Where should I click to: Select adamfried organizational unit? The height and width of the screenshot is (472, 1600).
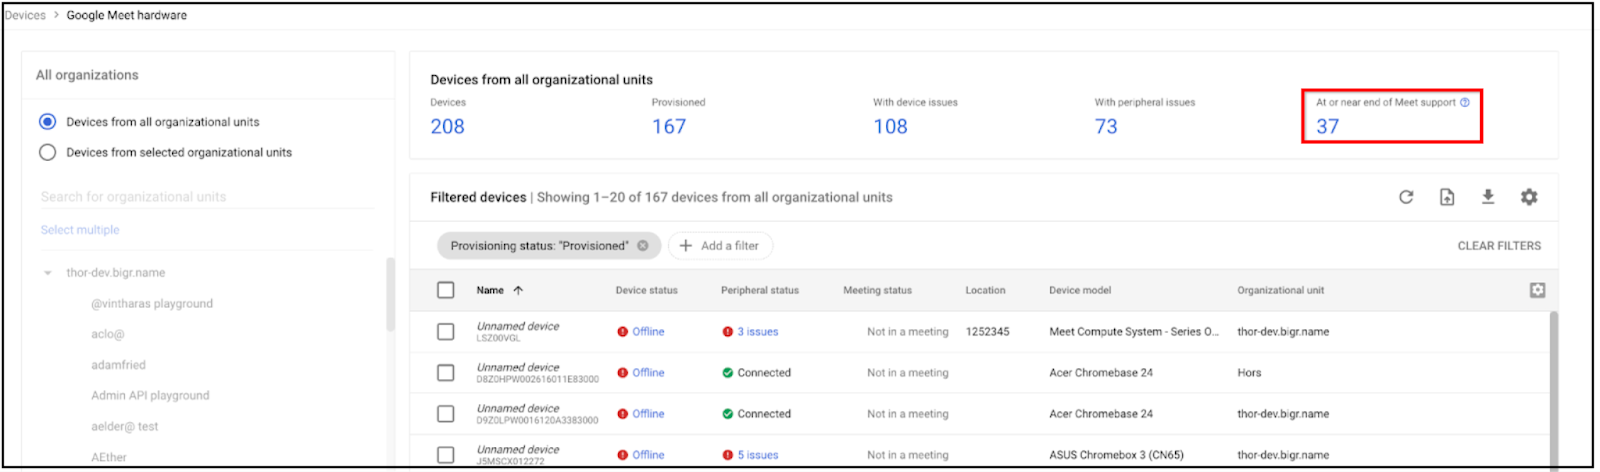click(x=118, y=366)
